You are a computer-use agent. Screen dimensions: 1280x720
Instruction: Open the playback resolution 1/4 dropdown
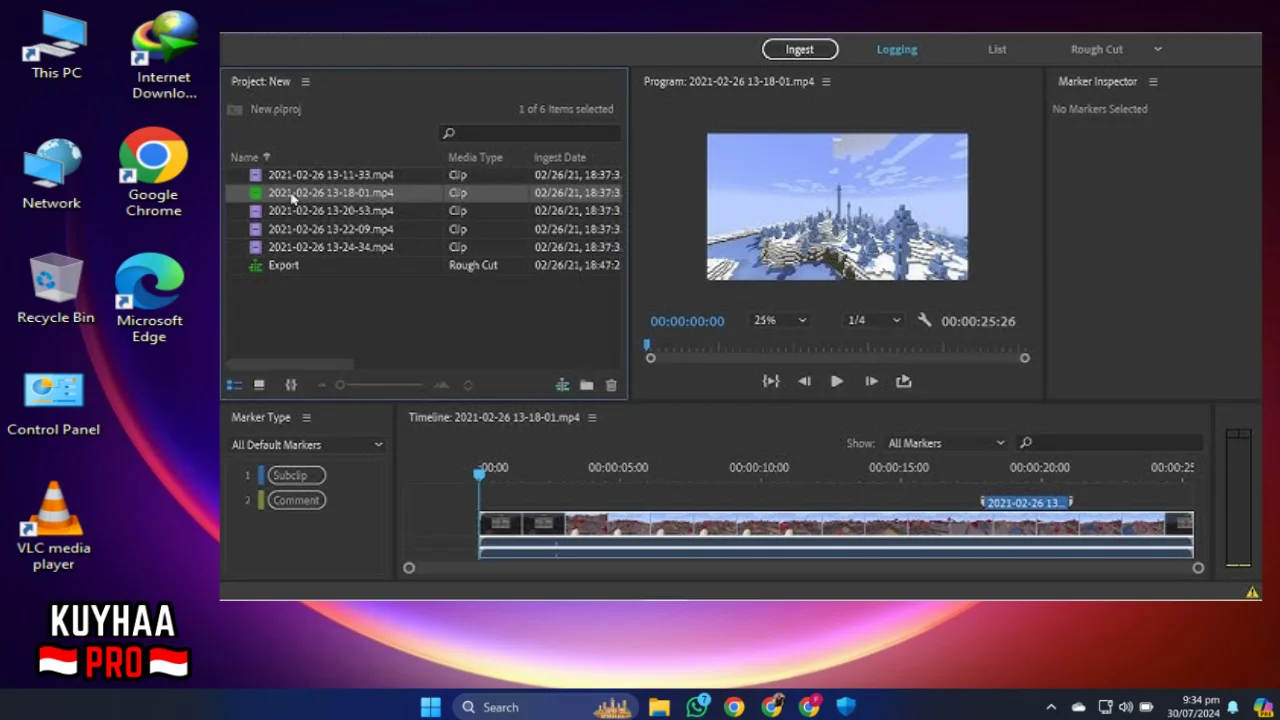point(874,321)
